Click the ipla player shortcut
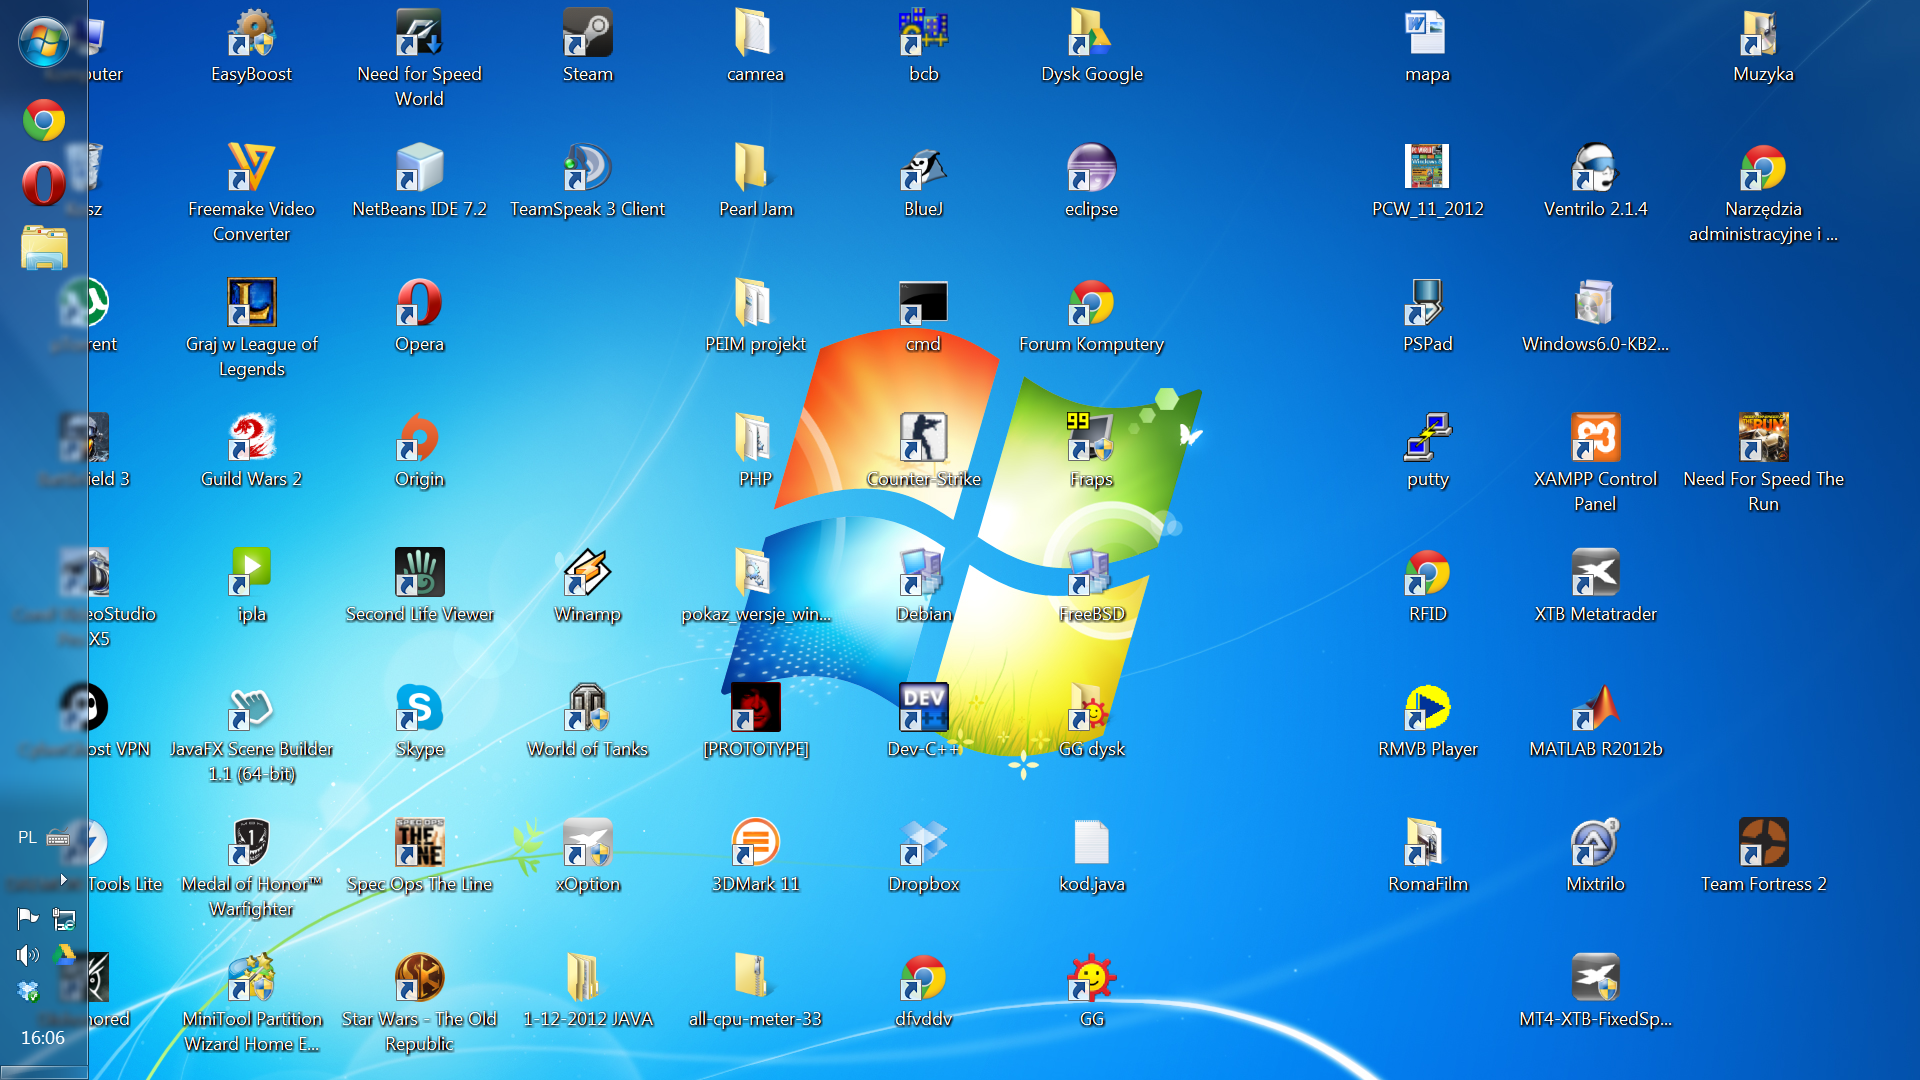The image size is (1920, 1080). click(251, 586)
